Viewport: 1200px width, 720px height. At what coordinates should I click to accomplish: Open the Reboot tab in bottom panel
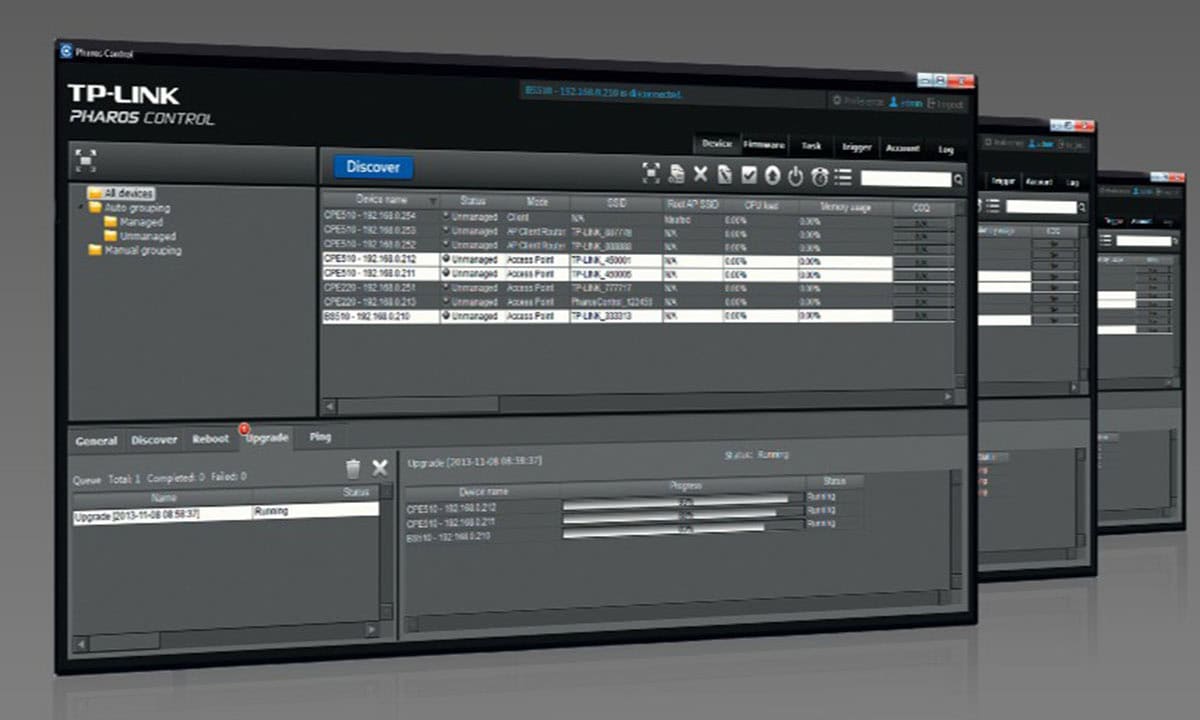[210, 438]
